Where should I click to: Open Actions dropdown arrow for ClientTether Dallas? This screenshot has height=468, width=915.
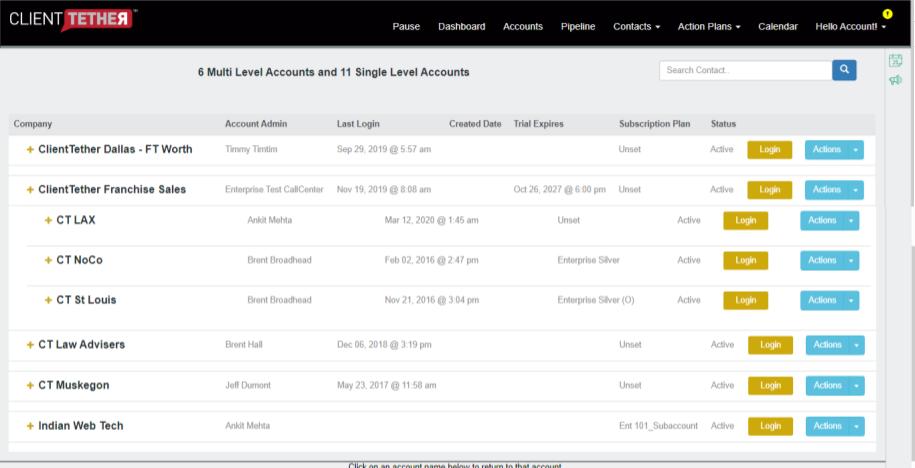[x=855, y=150]
